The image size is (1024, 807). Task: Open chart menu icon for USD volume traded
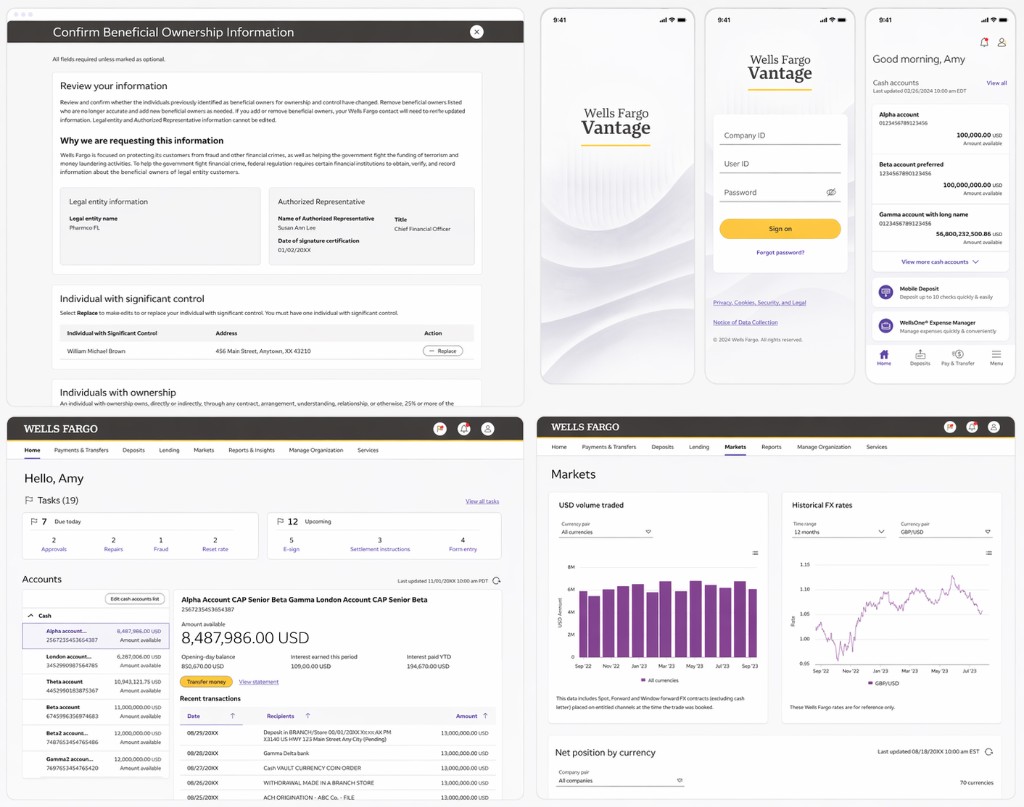click(x=755, y=553)
